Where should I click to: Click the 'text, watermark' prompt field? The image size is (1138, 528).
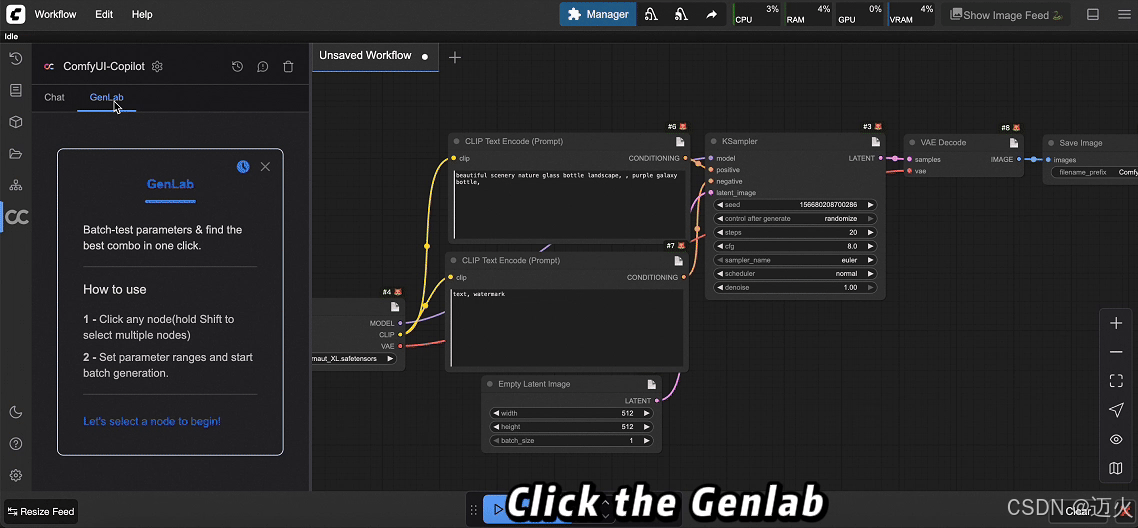pos(567,328)
